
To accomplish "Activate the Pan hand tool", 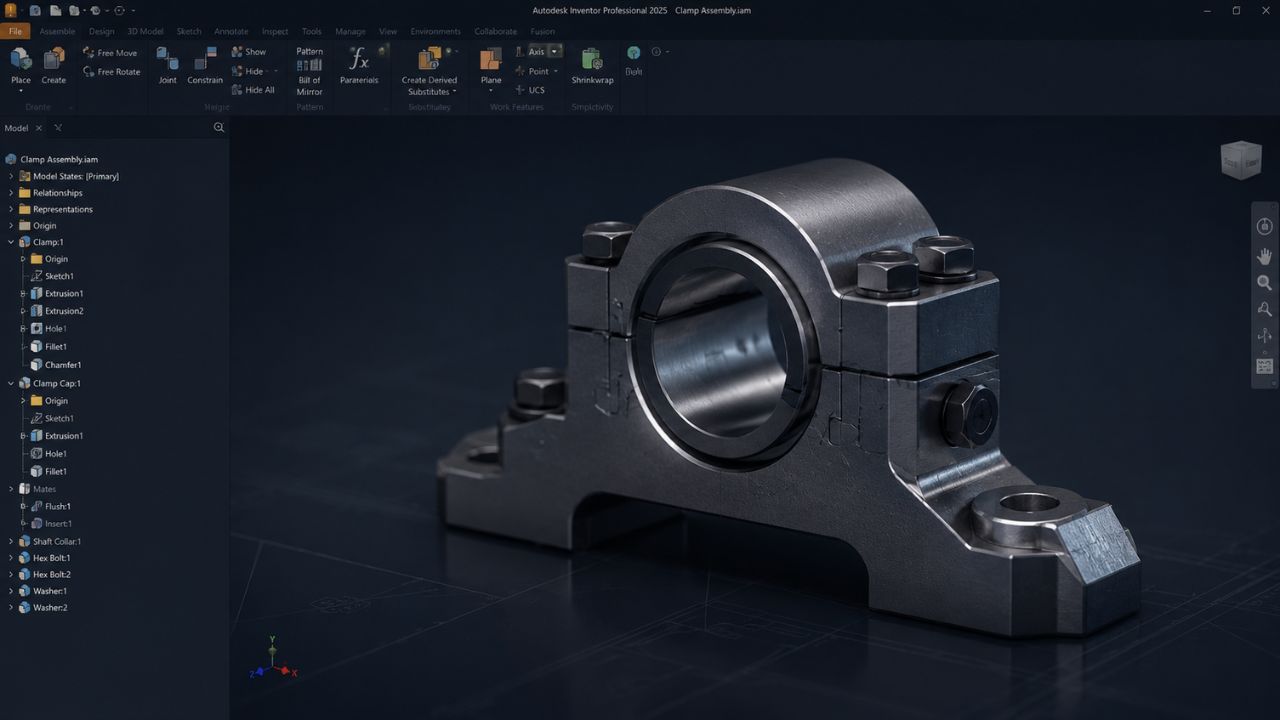I will [1264, 256].
